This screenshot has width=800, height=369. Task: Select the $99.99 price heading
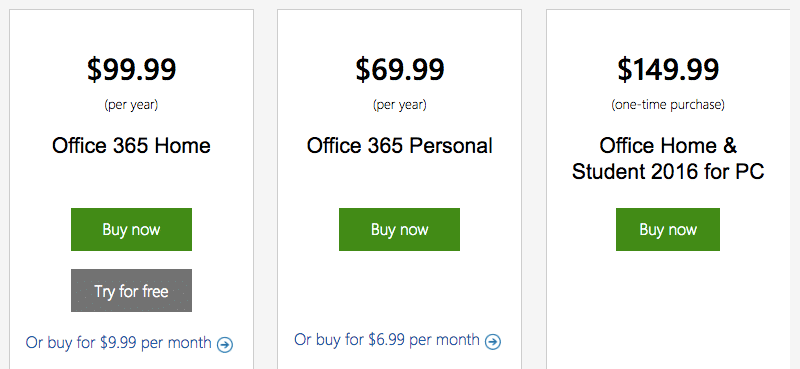coord(132,69)
